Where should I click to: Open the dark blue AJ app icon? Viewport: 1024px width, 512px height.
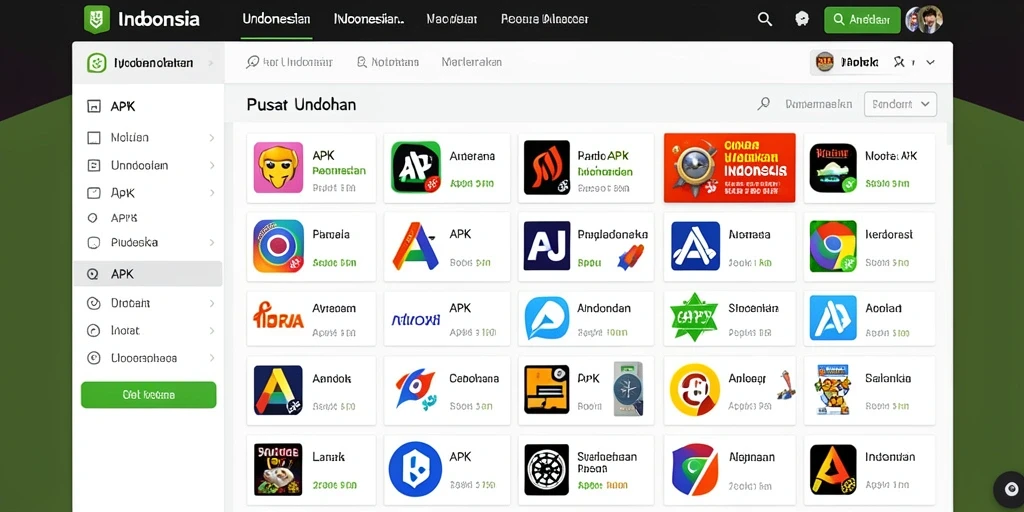coord(547,246)
